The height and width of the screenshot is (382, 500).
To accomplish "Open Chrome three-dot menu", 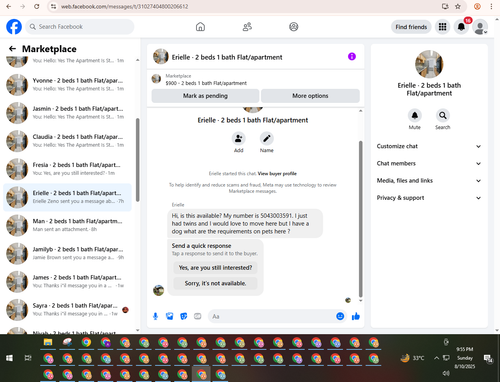I will click(x=491, y=6).
